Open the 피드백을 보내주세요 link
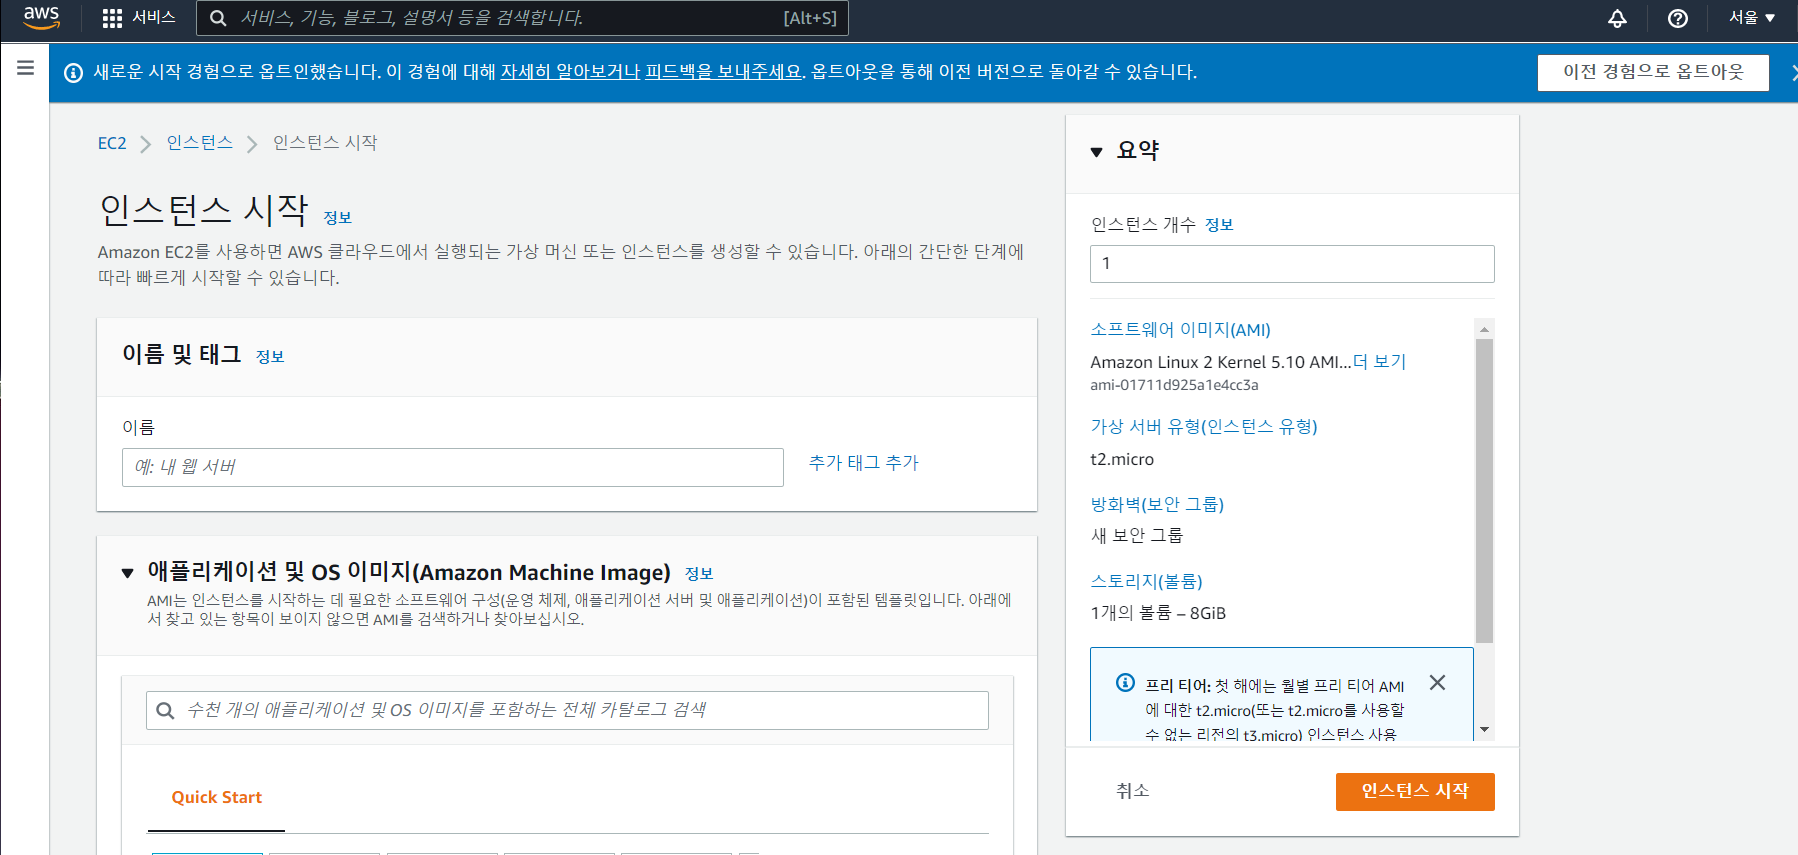This screenshot has height=855, width=1798. 723,72
